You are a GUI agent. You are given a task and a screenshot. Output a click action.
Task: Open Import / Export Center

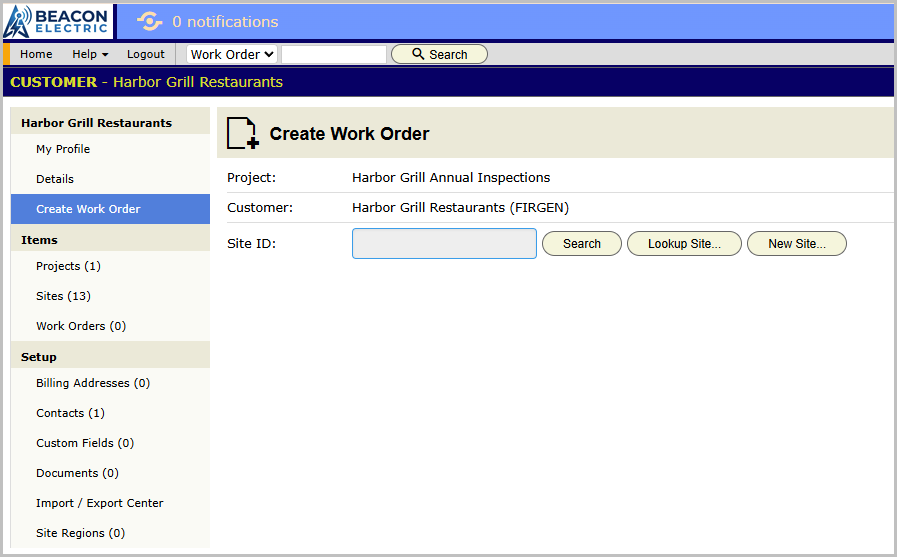pyautogui.click(x=110, y=503)
